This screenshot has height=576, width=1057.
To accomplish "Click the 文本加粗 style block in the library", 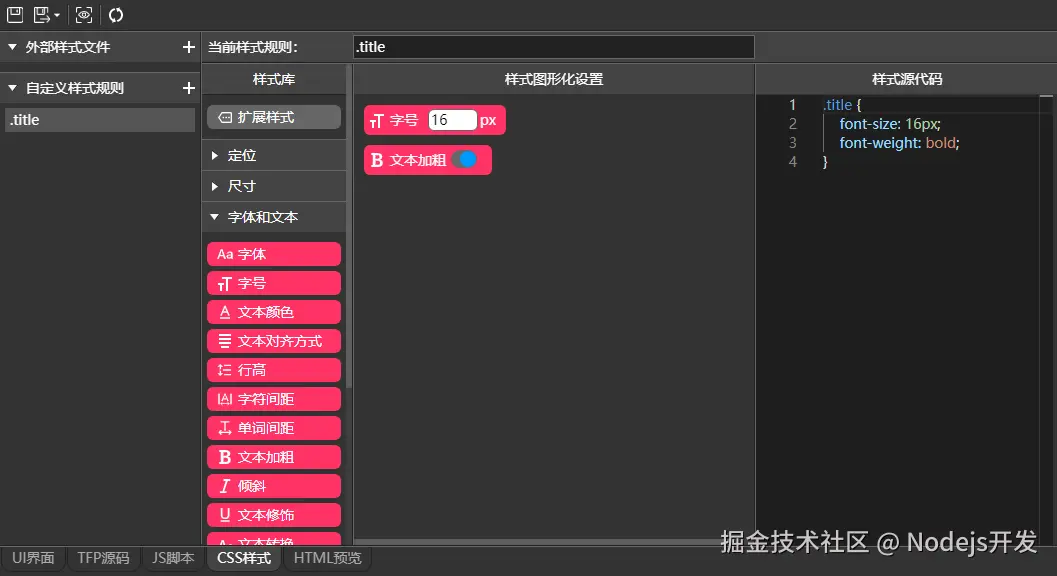I will tap(273, 457).
